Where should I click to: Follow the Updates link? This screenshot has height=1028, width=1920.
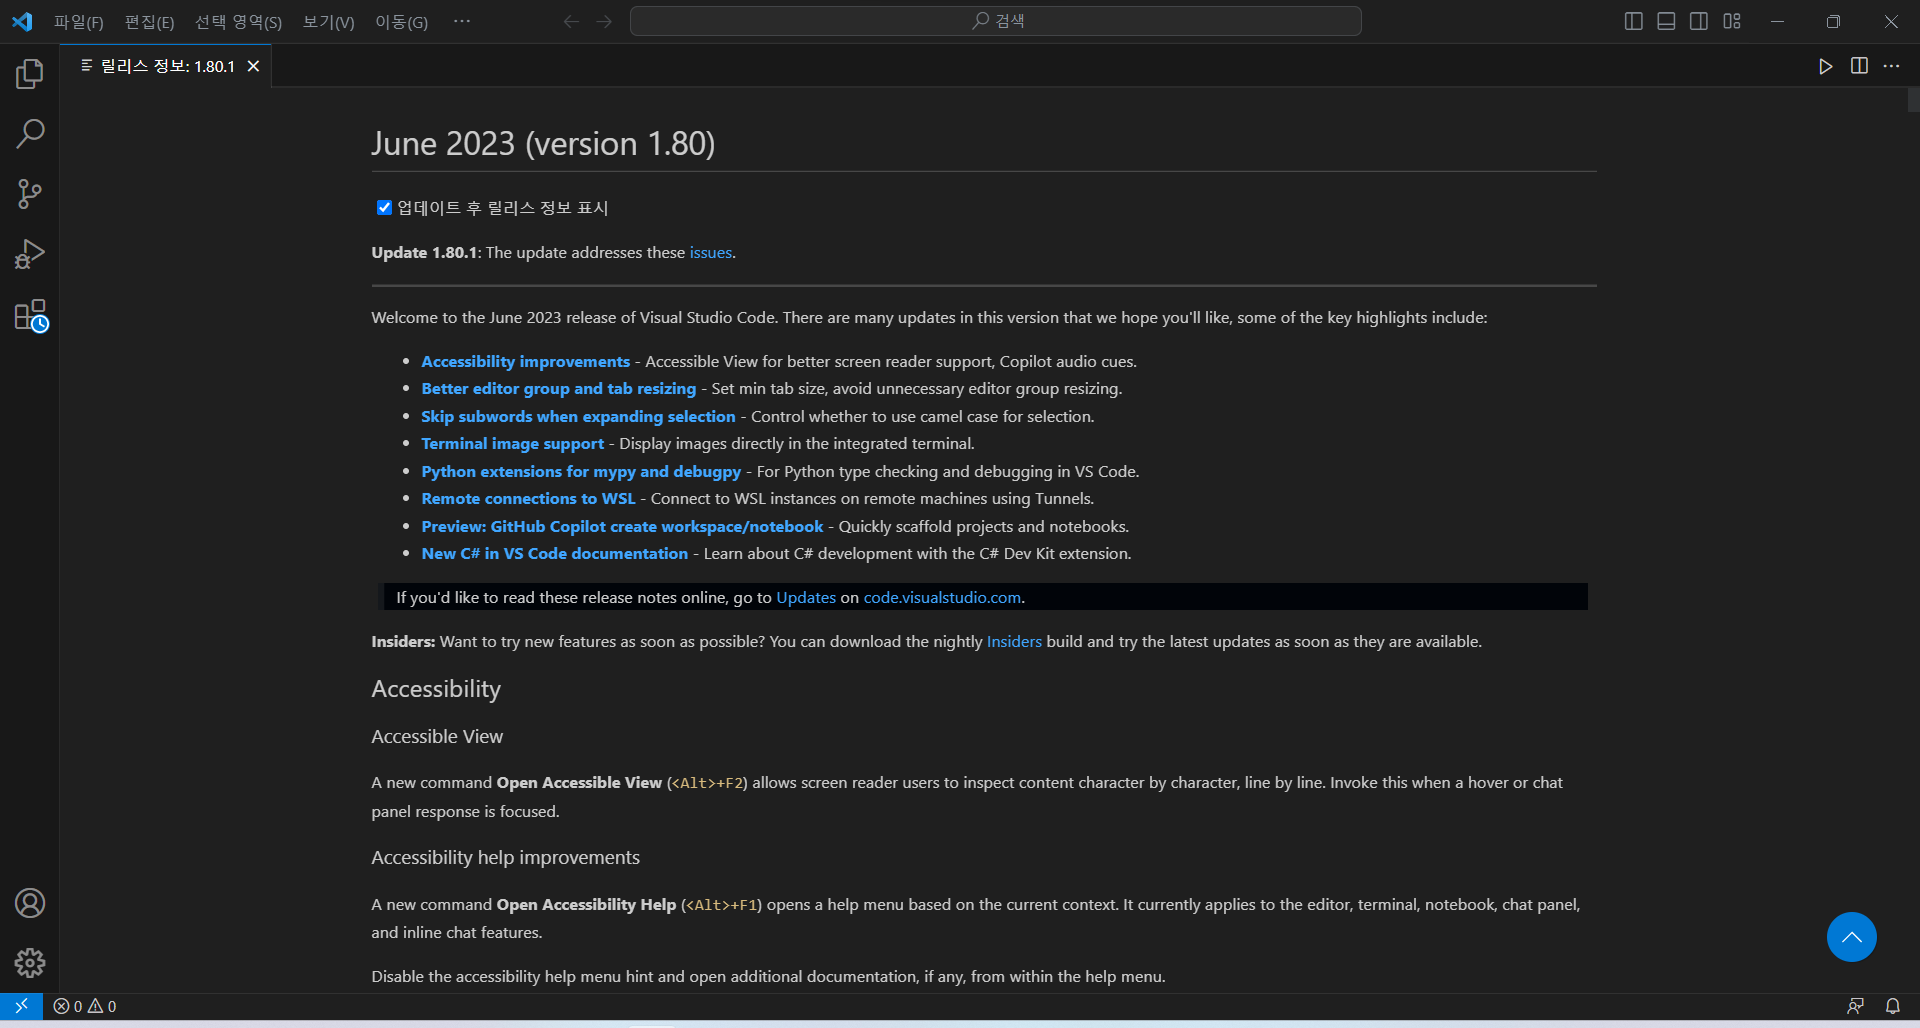[806, 598]
